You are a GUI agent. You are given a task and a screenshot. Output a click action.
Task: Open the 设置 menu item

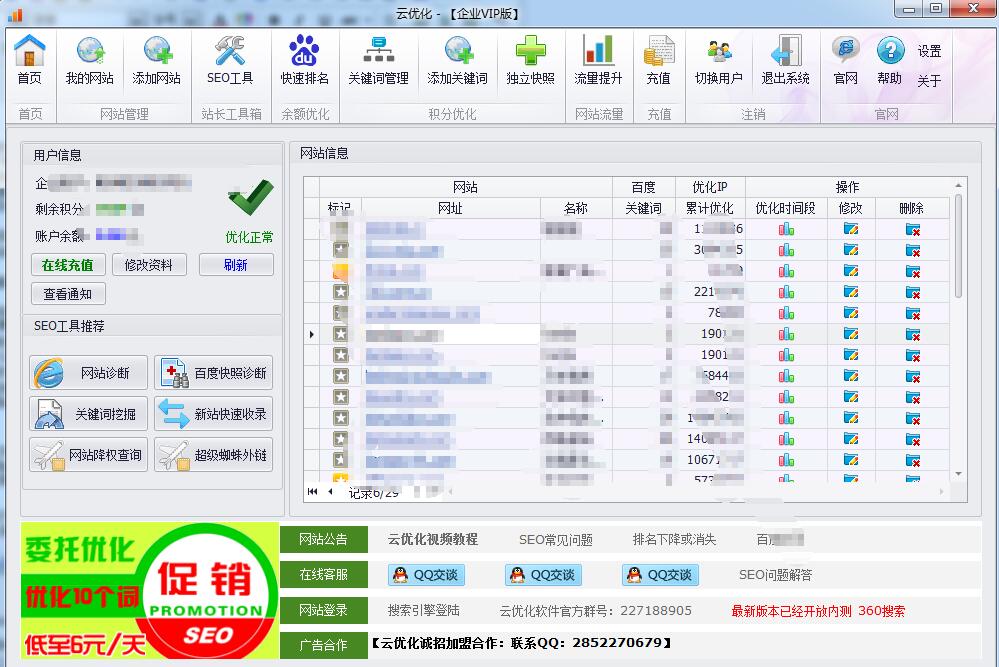click(929, 51)
